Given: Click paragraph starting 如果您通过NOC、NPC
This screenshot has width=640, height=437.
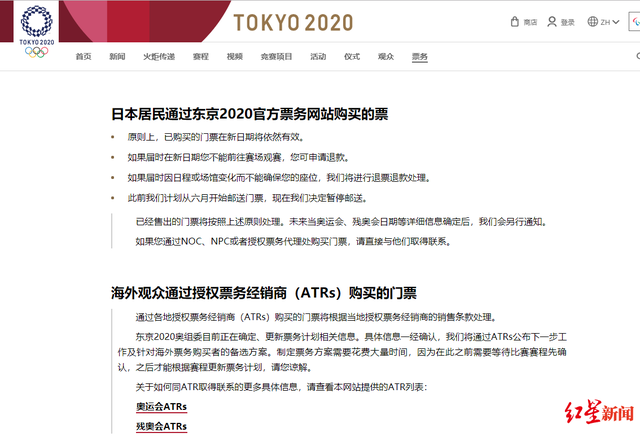Looking at the screenshot, I should pyautogui.click(x=293, y=242).
